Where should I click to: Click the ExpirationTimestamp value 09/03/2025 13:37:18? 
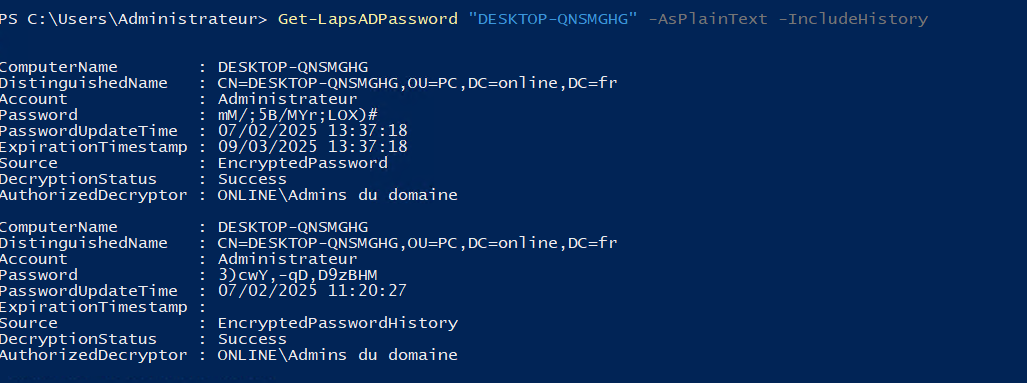click(312, 147)
